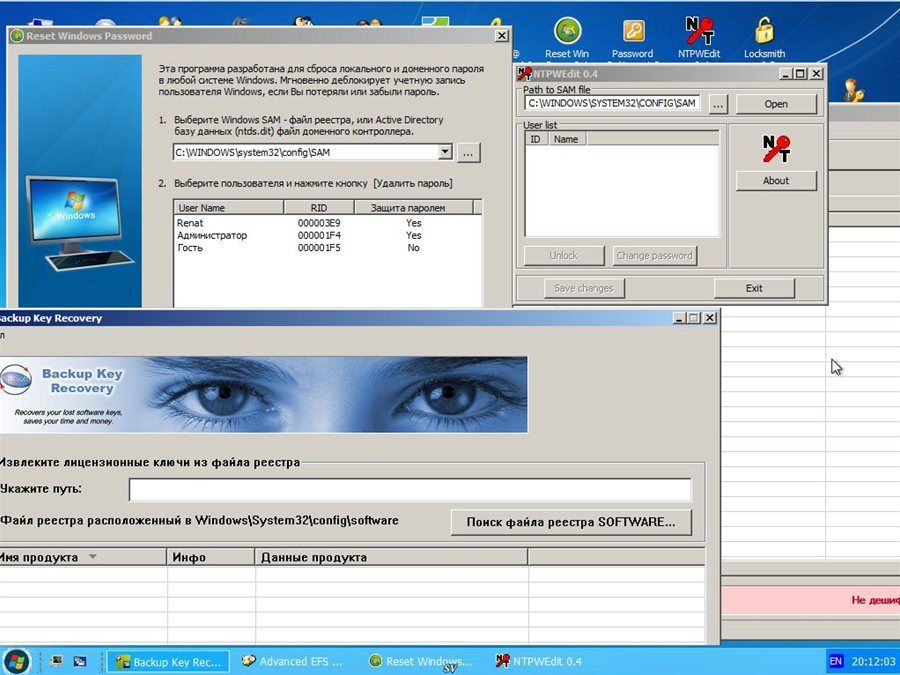
Task: Click the browse button in NTPWEdit
Action: pos(717,103)
